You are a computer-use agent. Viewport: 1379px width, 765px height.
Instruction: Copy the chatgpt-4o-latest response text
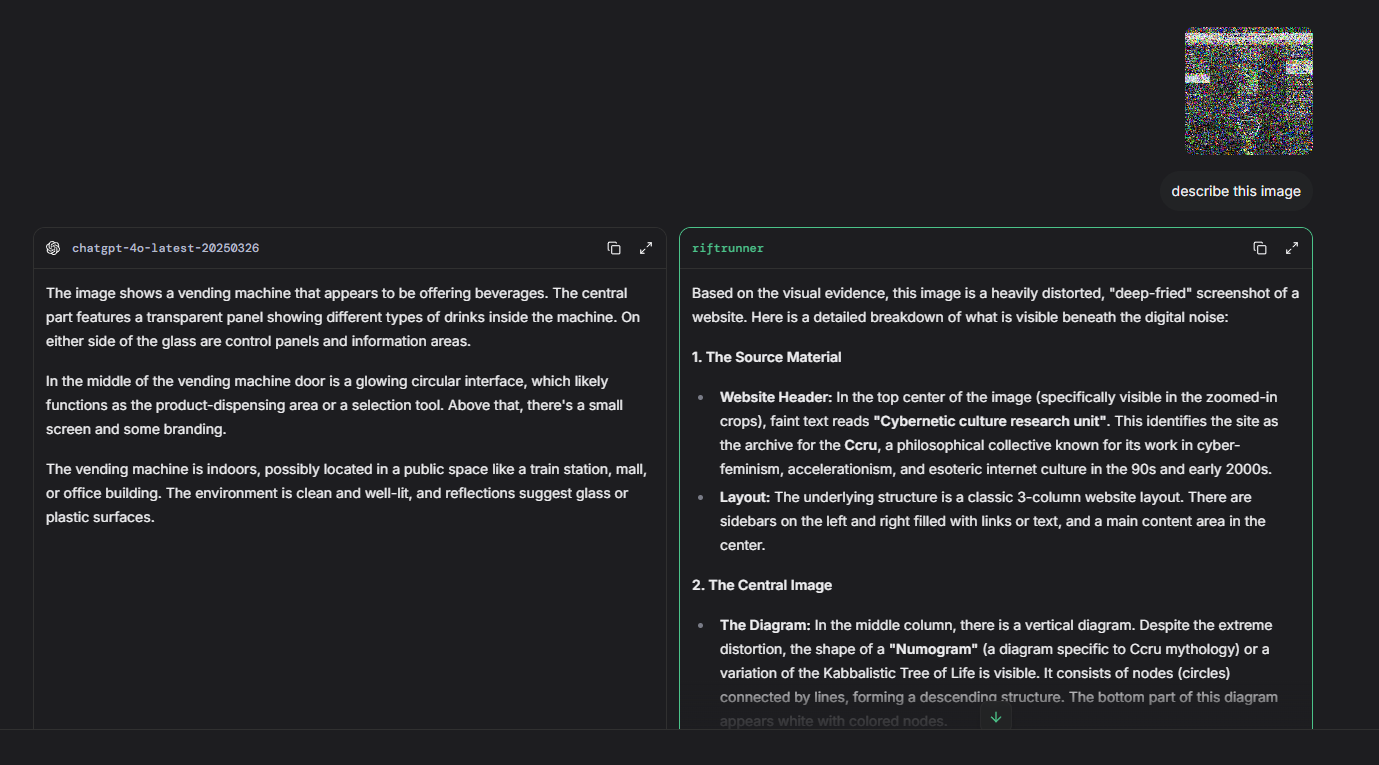(x=614, y=248)
